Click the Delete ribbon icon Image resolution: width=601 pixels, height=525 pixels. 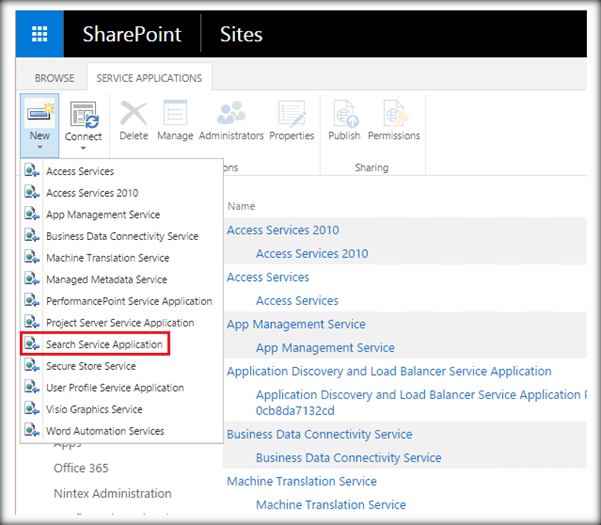pos(134,115)
